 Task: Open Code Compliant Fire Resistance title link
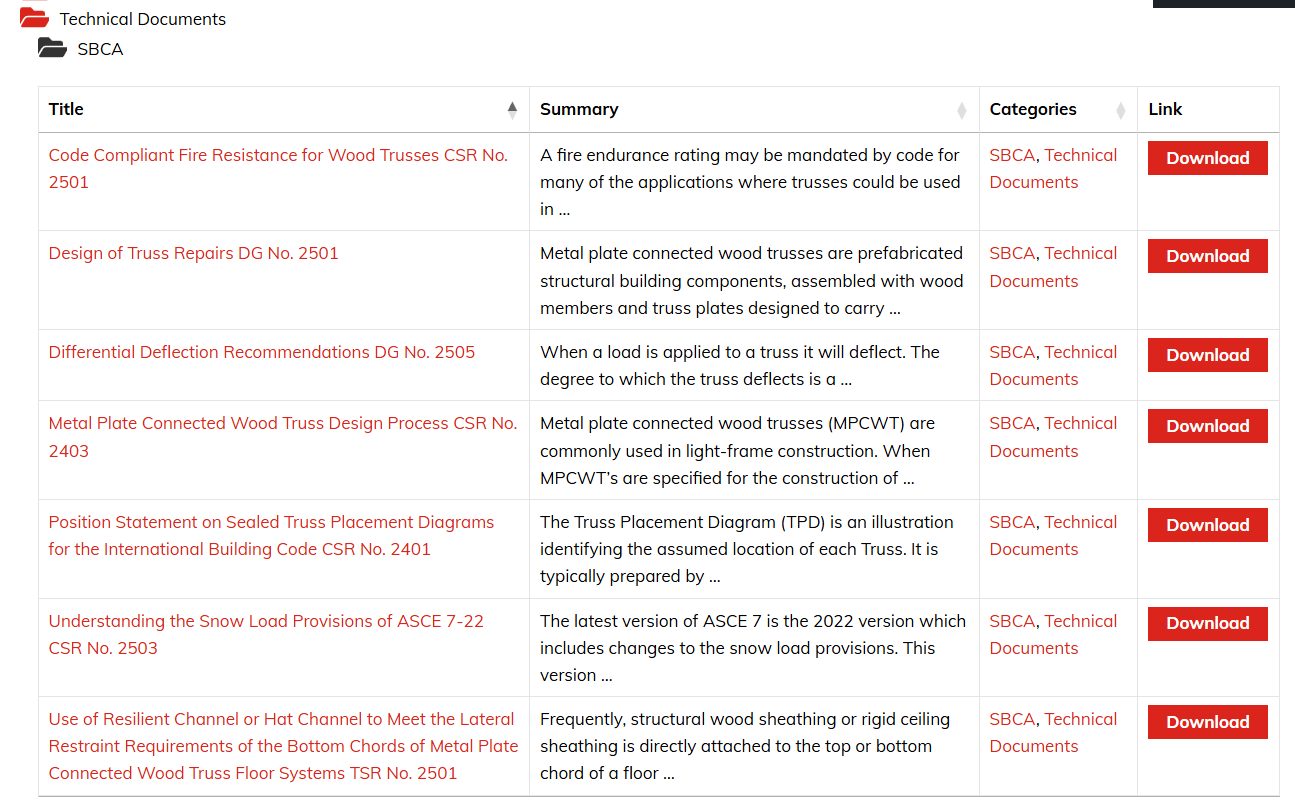[277, 155]
